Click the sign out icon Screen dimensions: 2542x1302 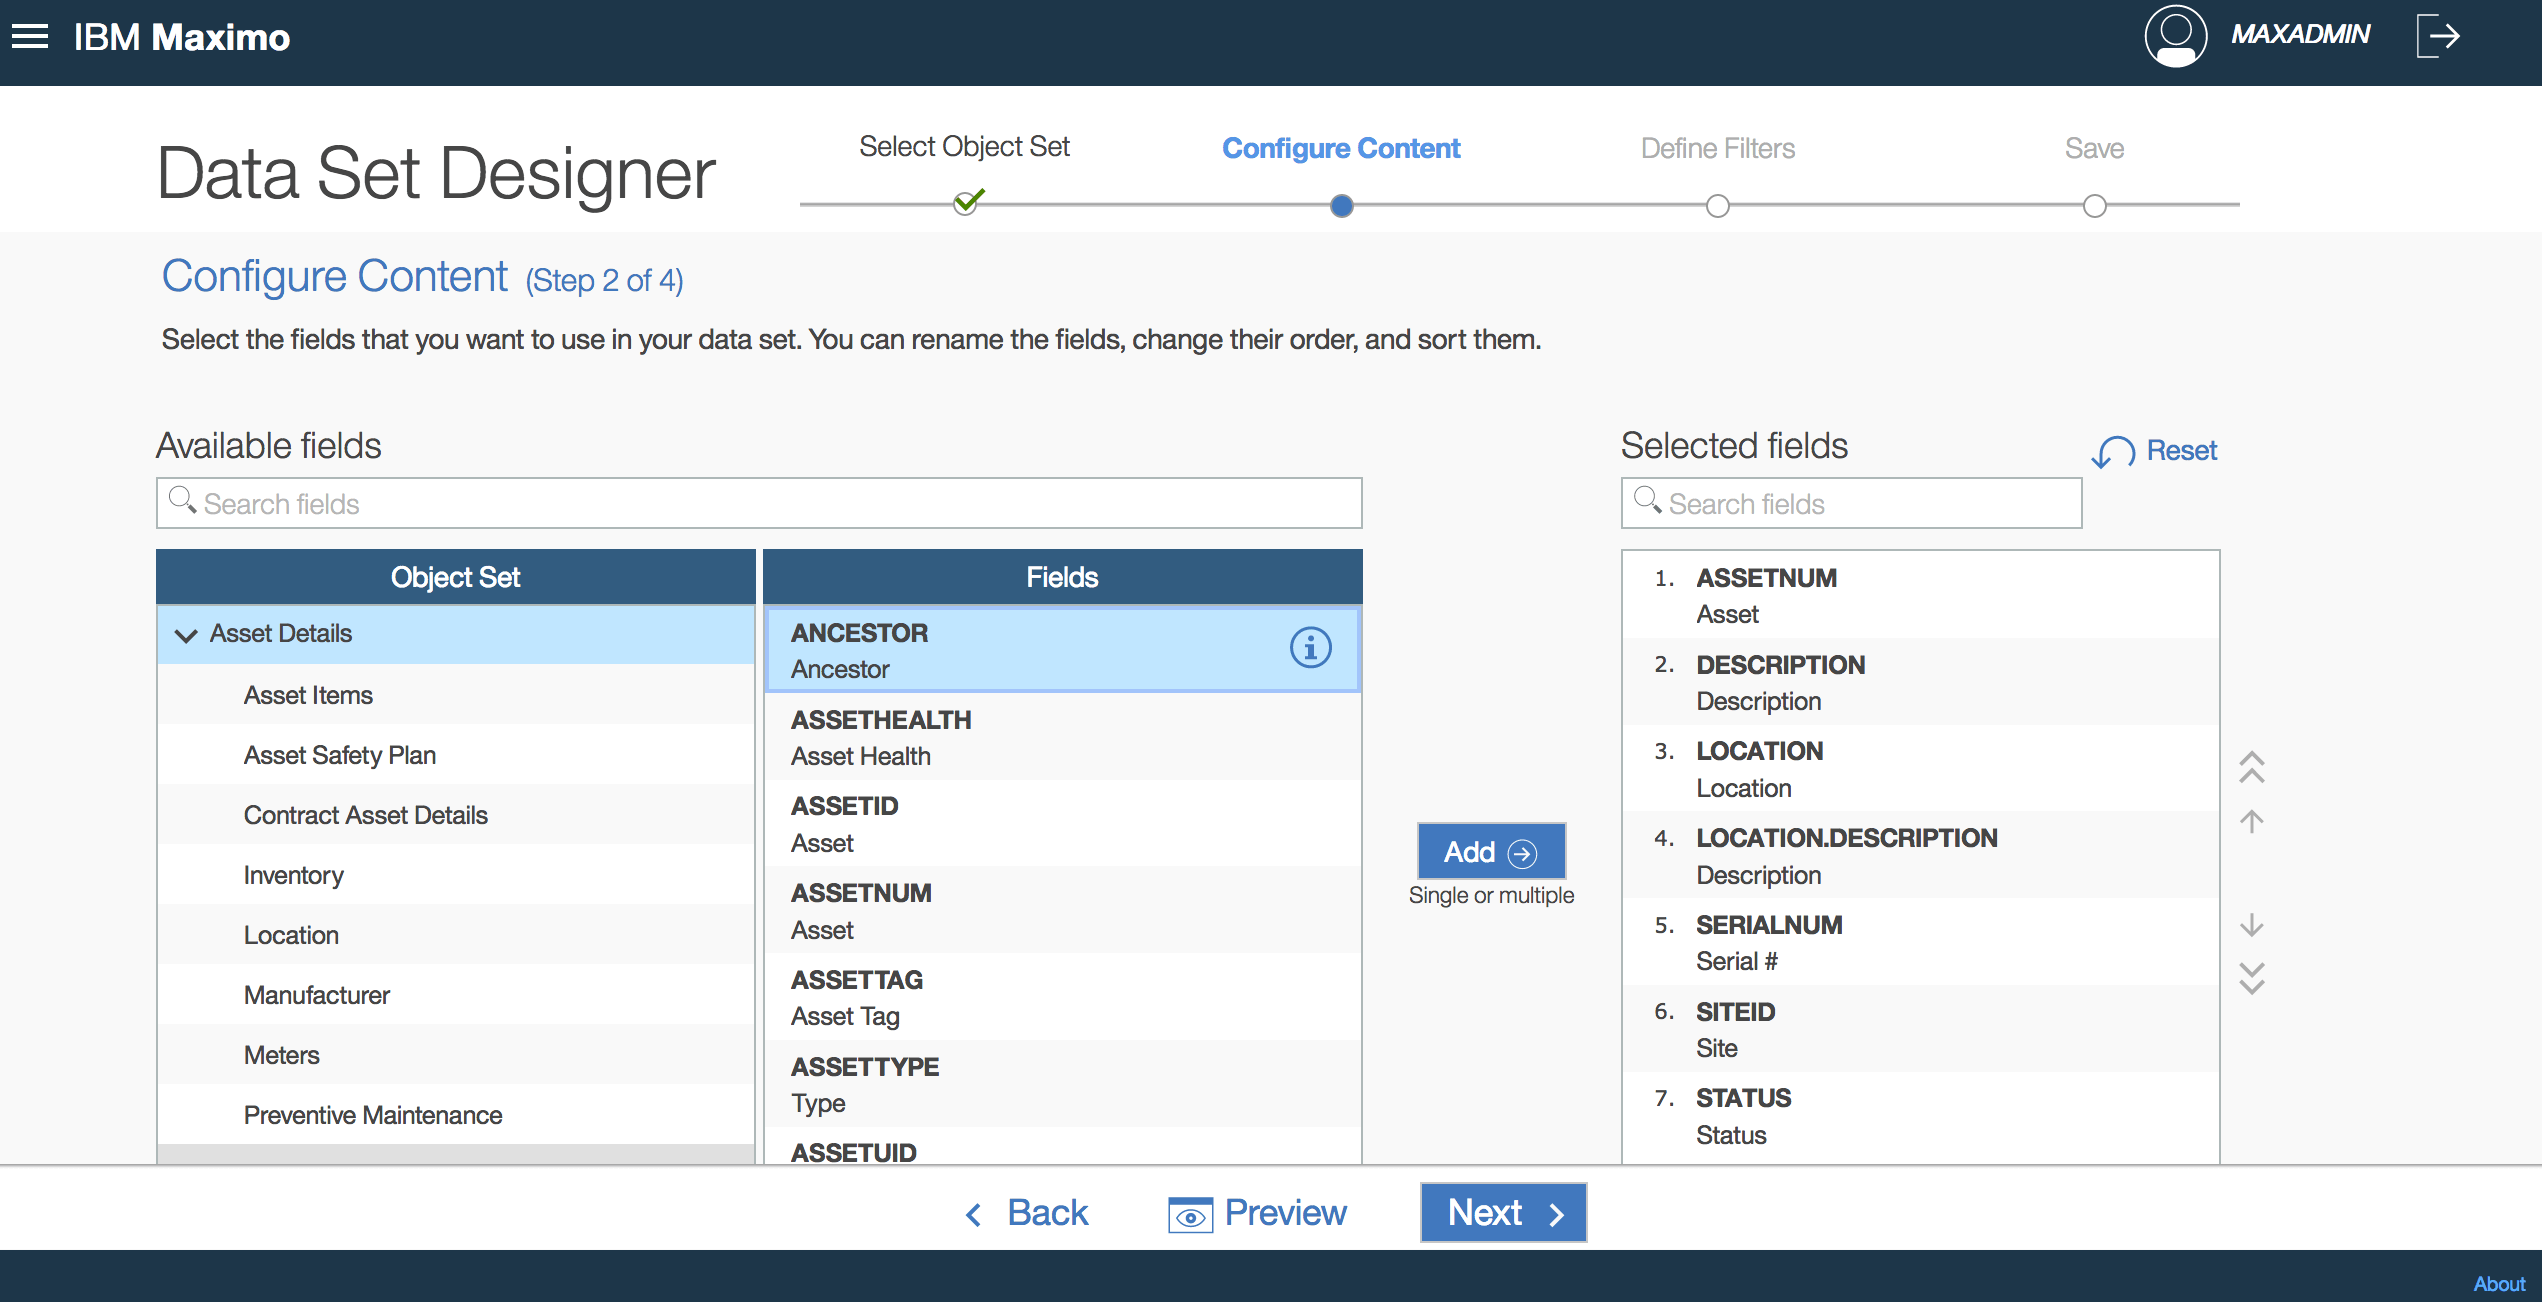click(x=2438, y=37)
